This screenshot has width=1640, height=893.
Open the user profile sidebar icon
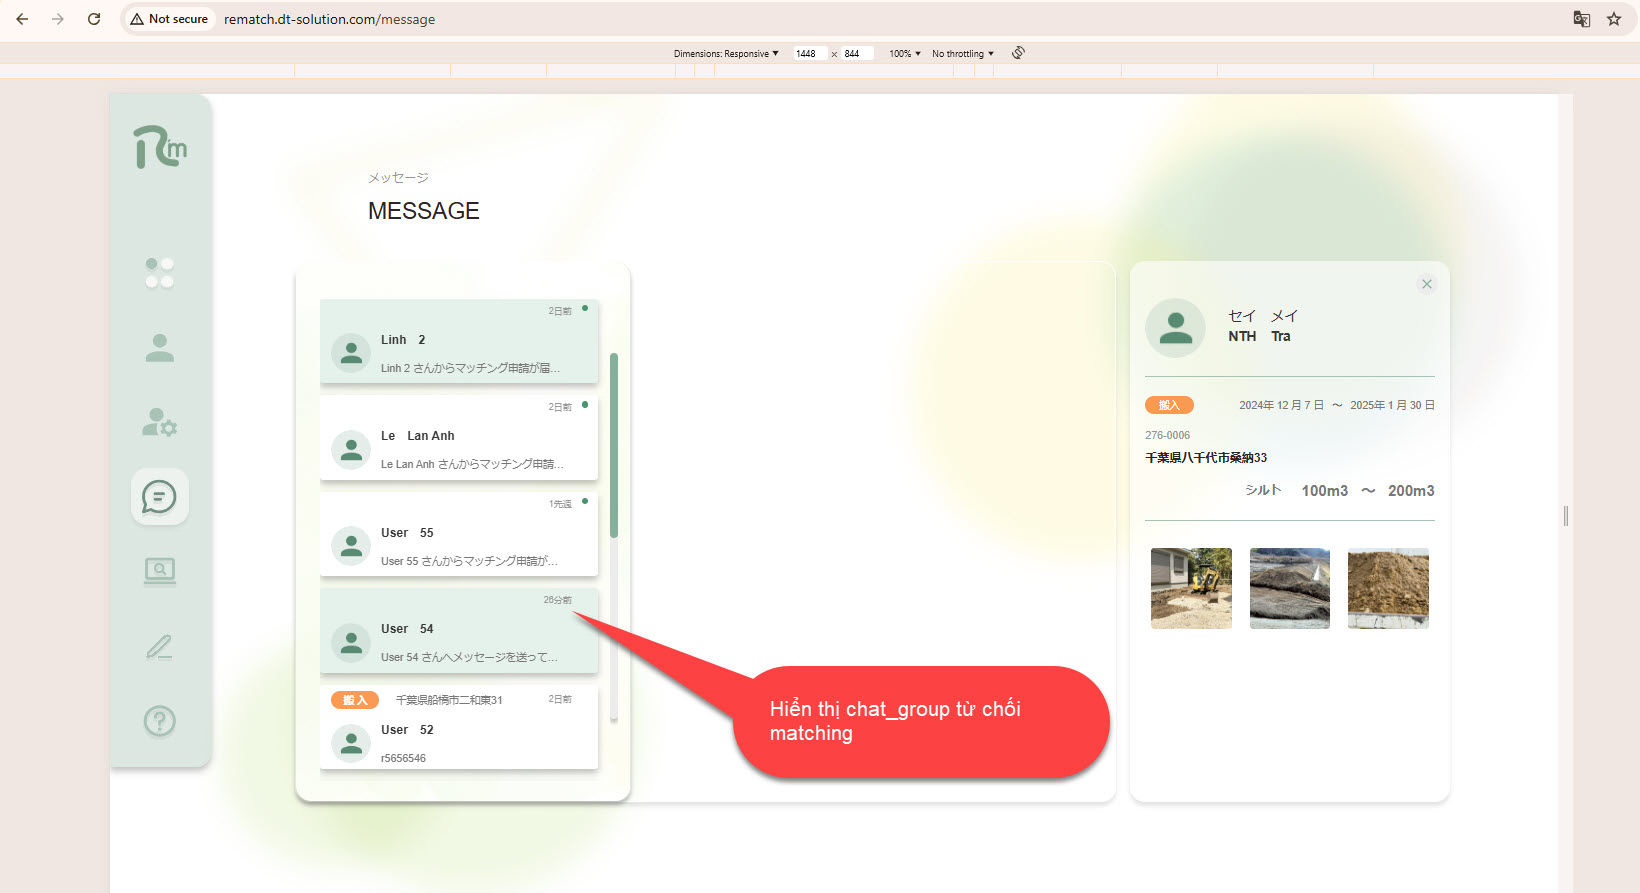click(159, 348)
